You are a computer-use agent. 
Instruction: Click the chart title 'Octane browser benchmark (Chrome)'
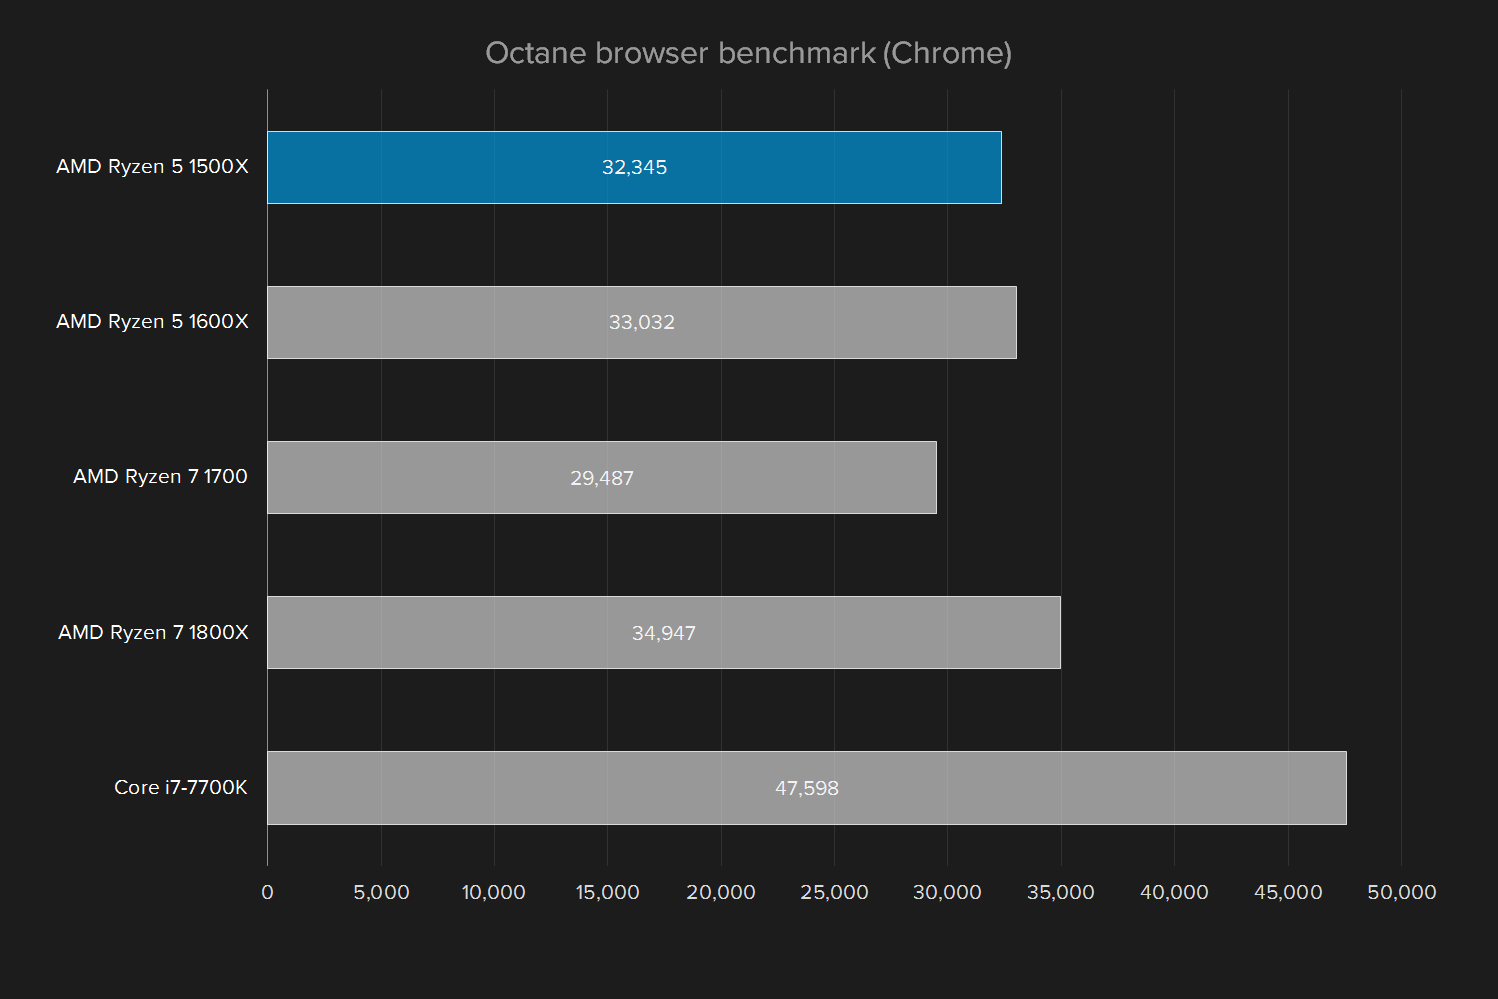point(748,53)
